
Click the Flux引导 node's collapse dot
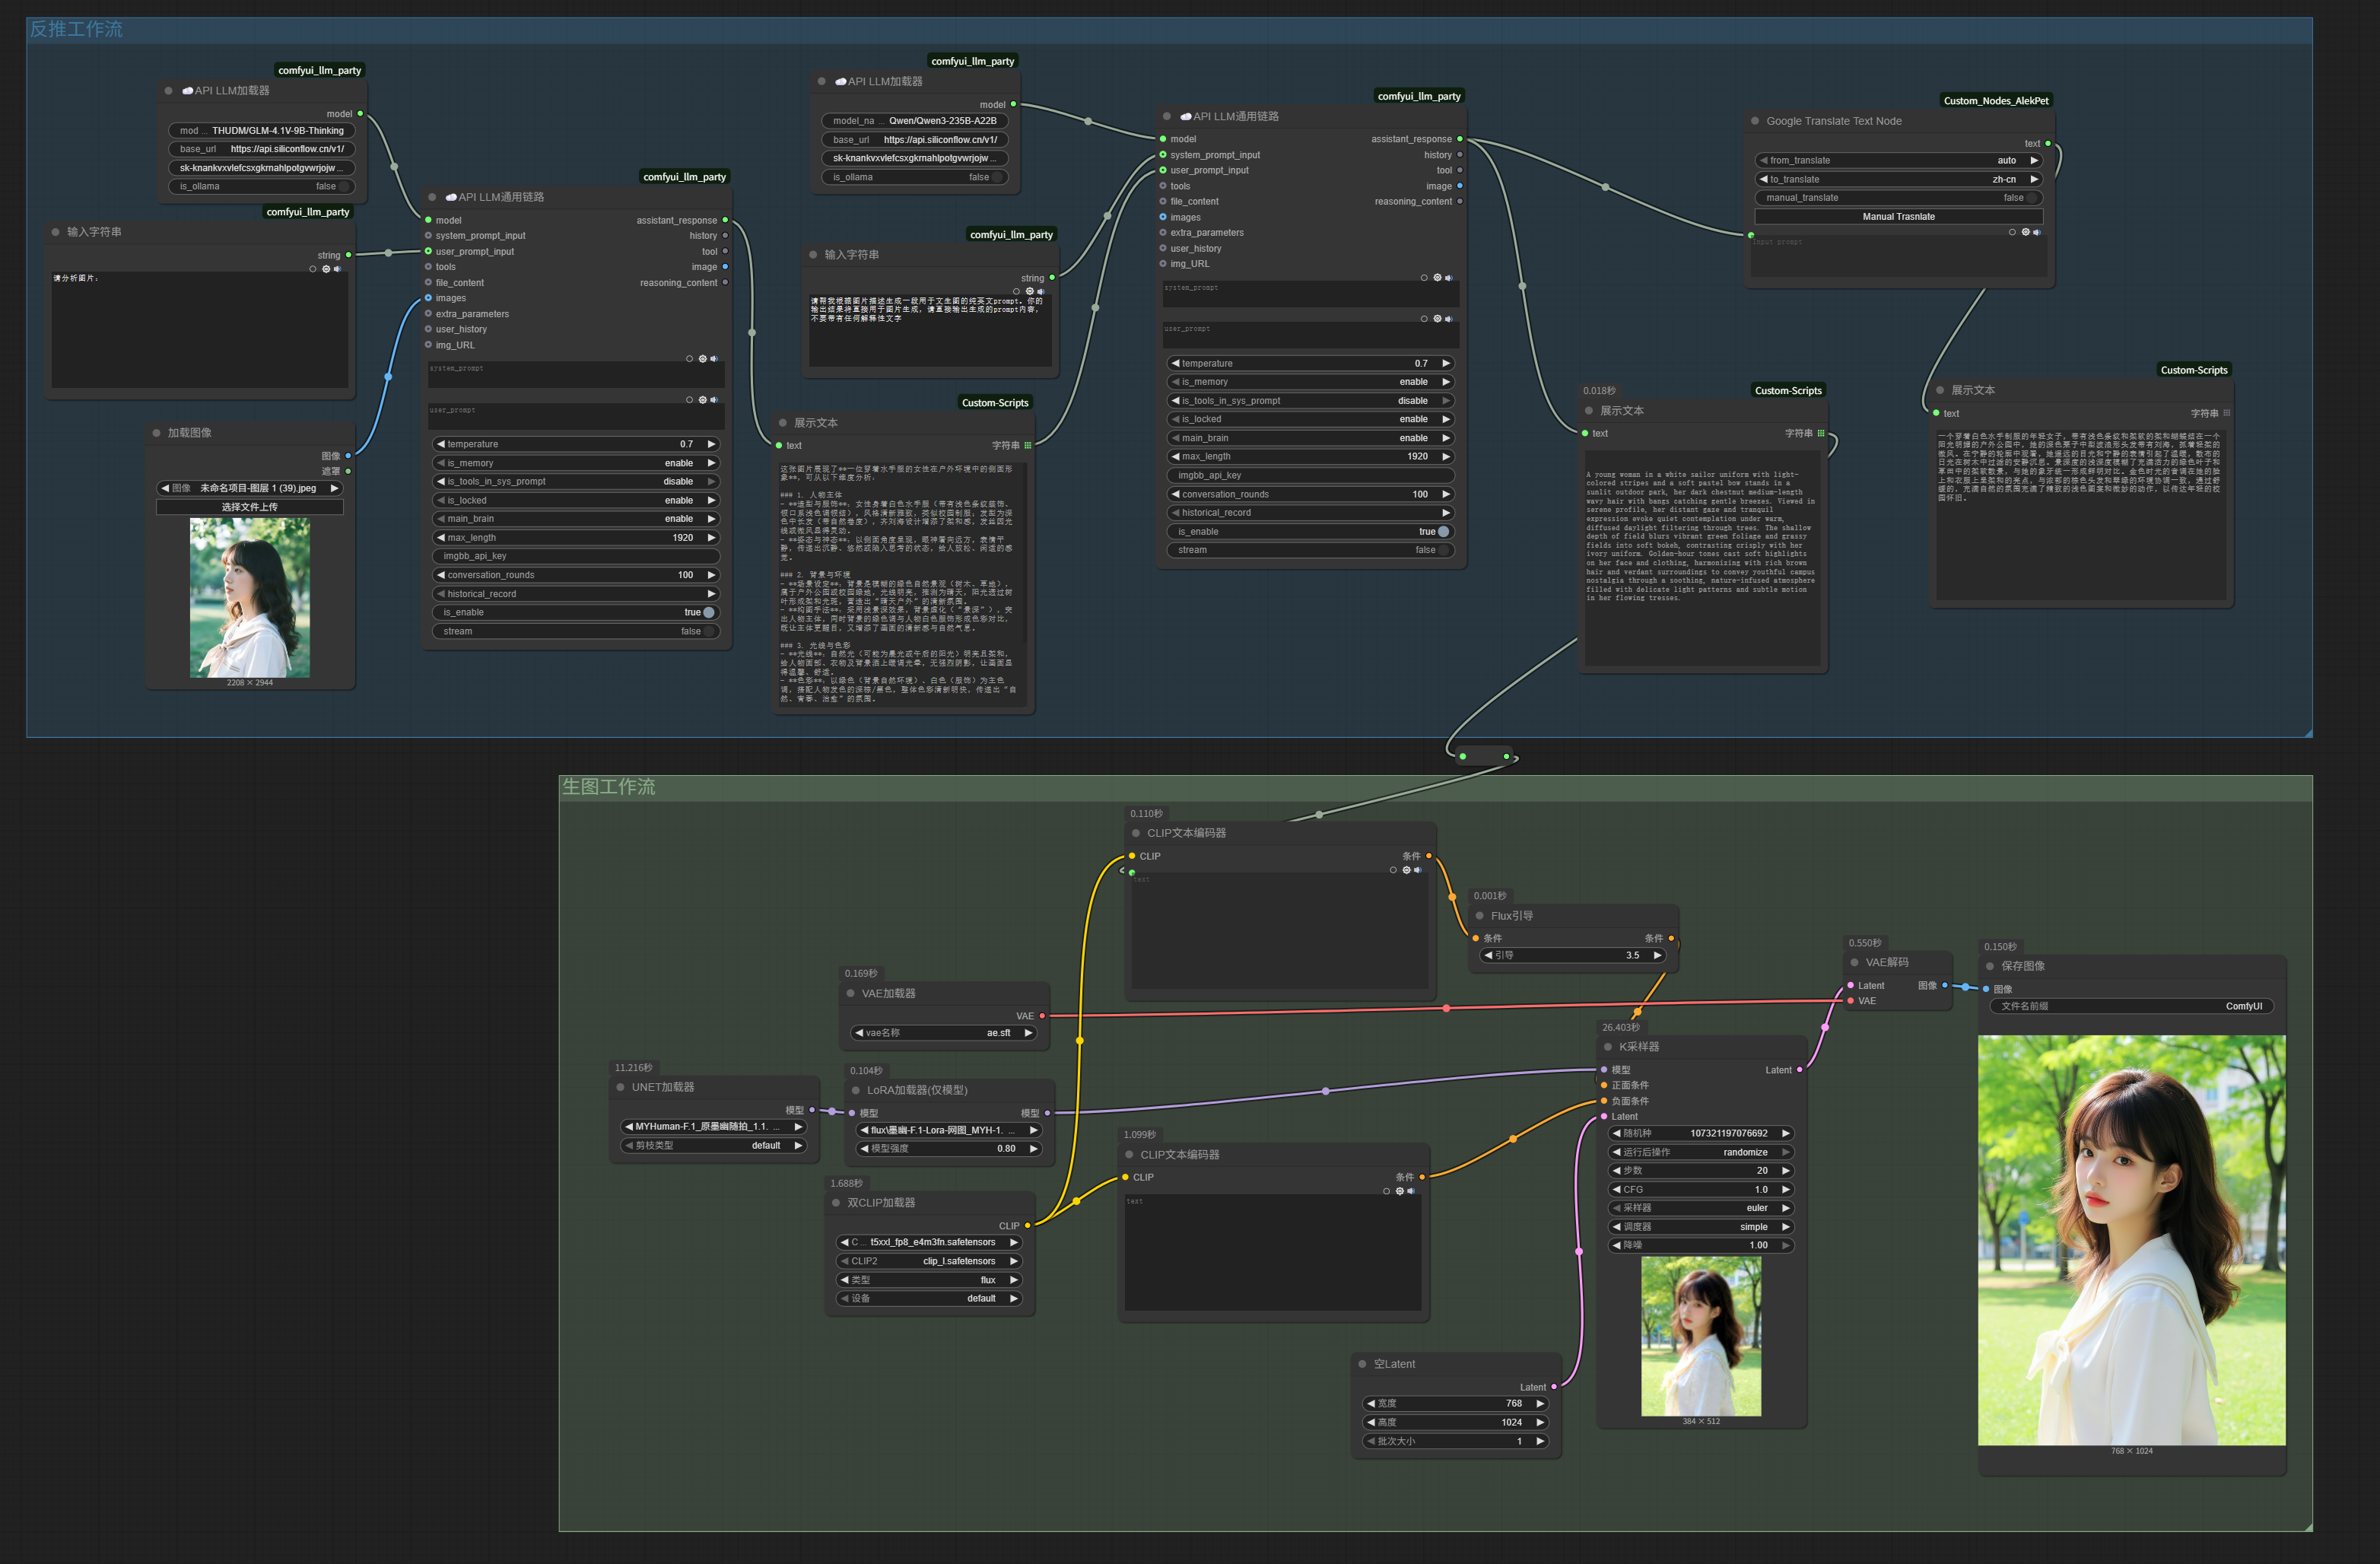click(x=1479, y=916)
